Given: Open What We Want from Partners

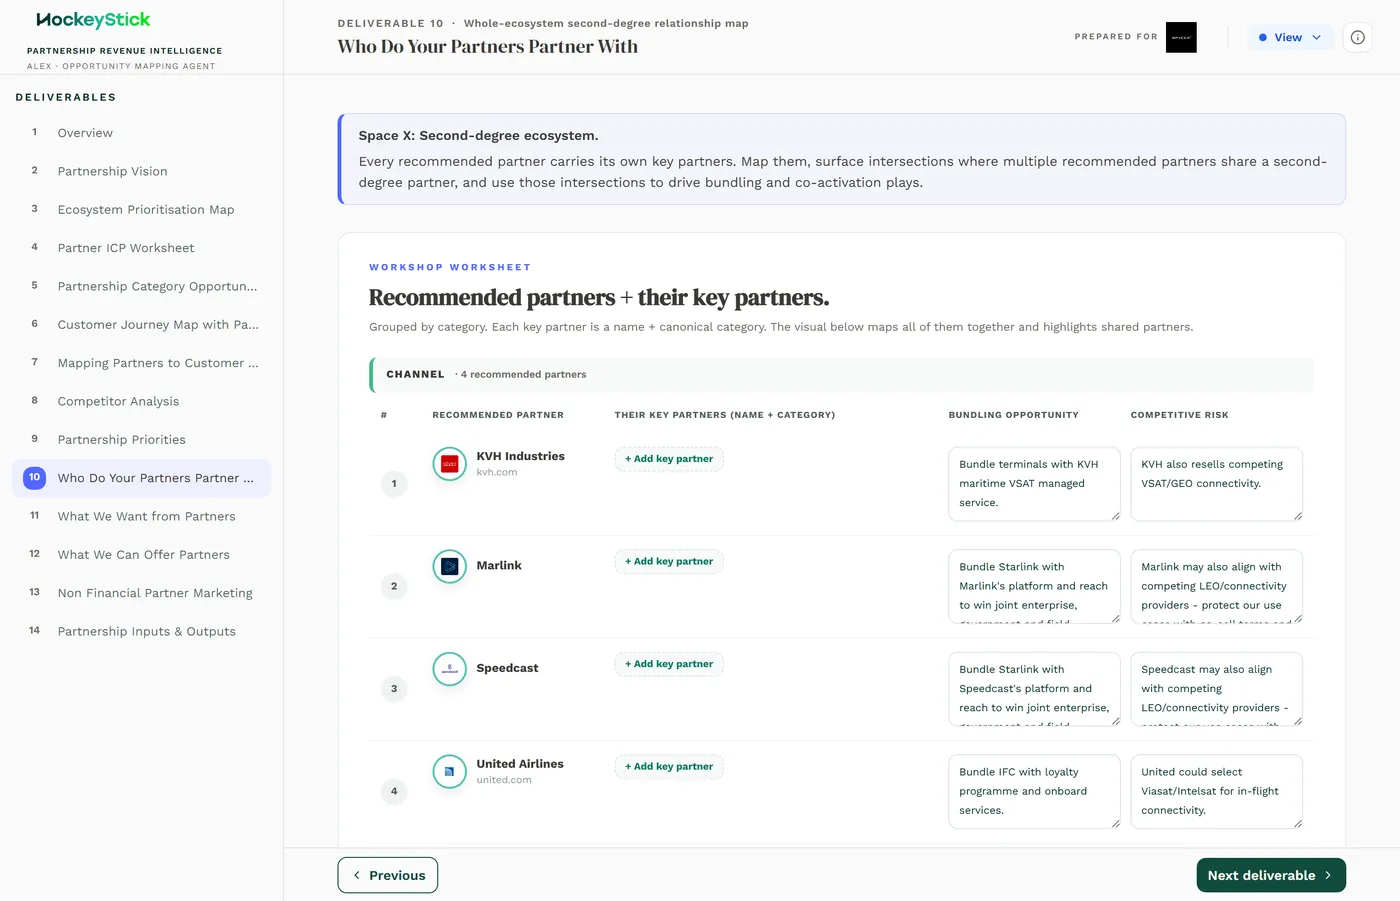Looking at the screenshot, I should pos(141,516).
